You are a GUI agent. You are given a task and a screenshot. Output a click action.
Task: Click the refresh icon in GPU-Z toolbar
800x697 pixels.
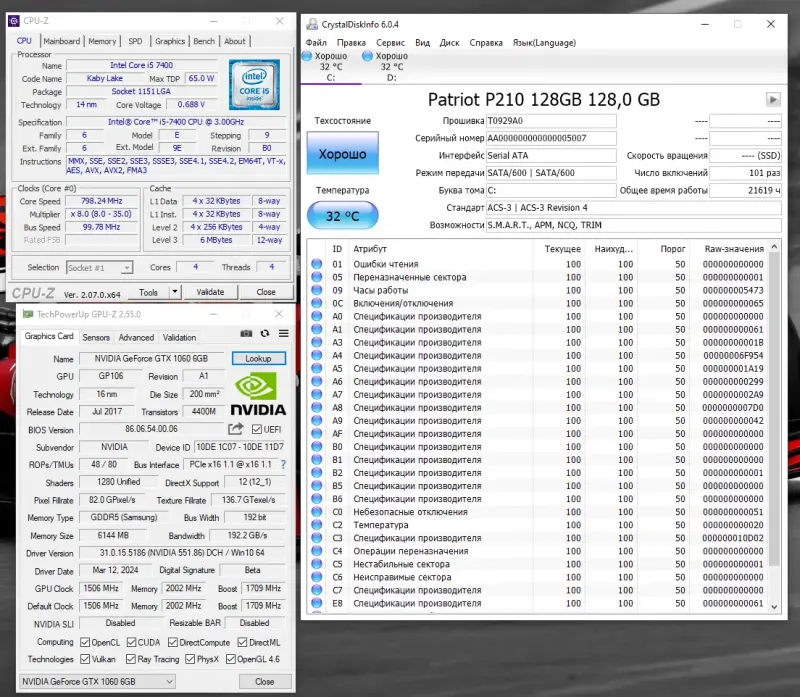coord(265,334)
